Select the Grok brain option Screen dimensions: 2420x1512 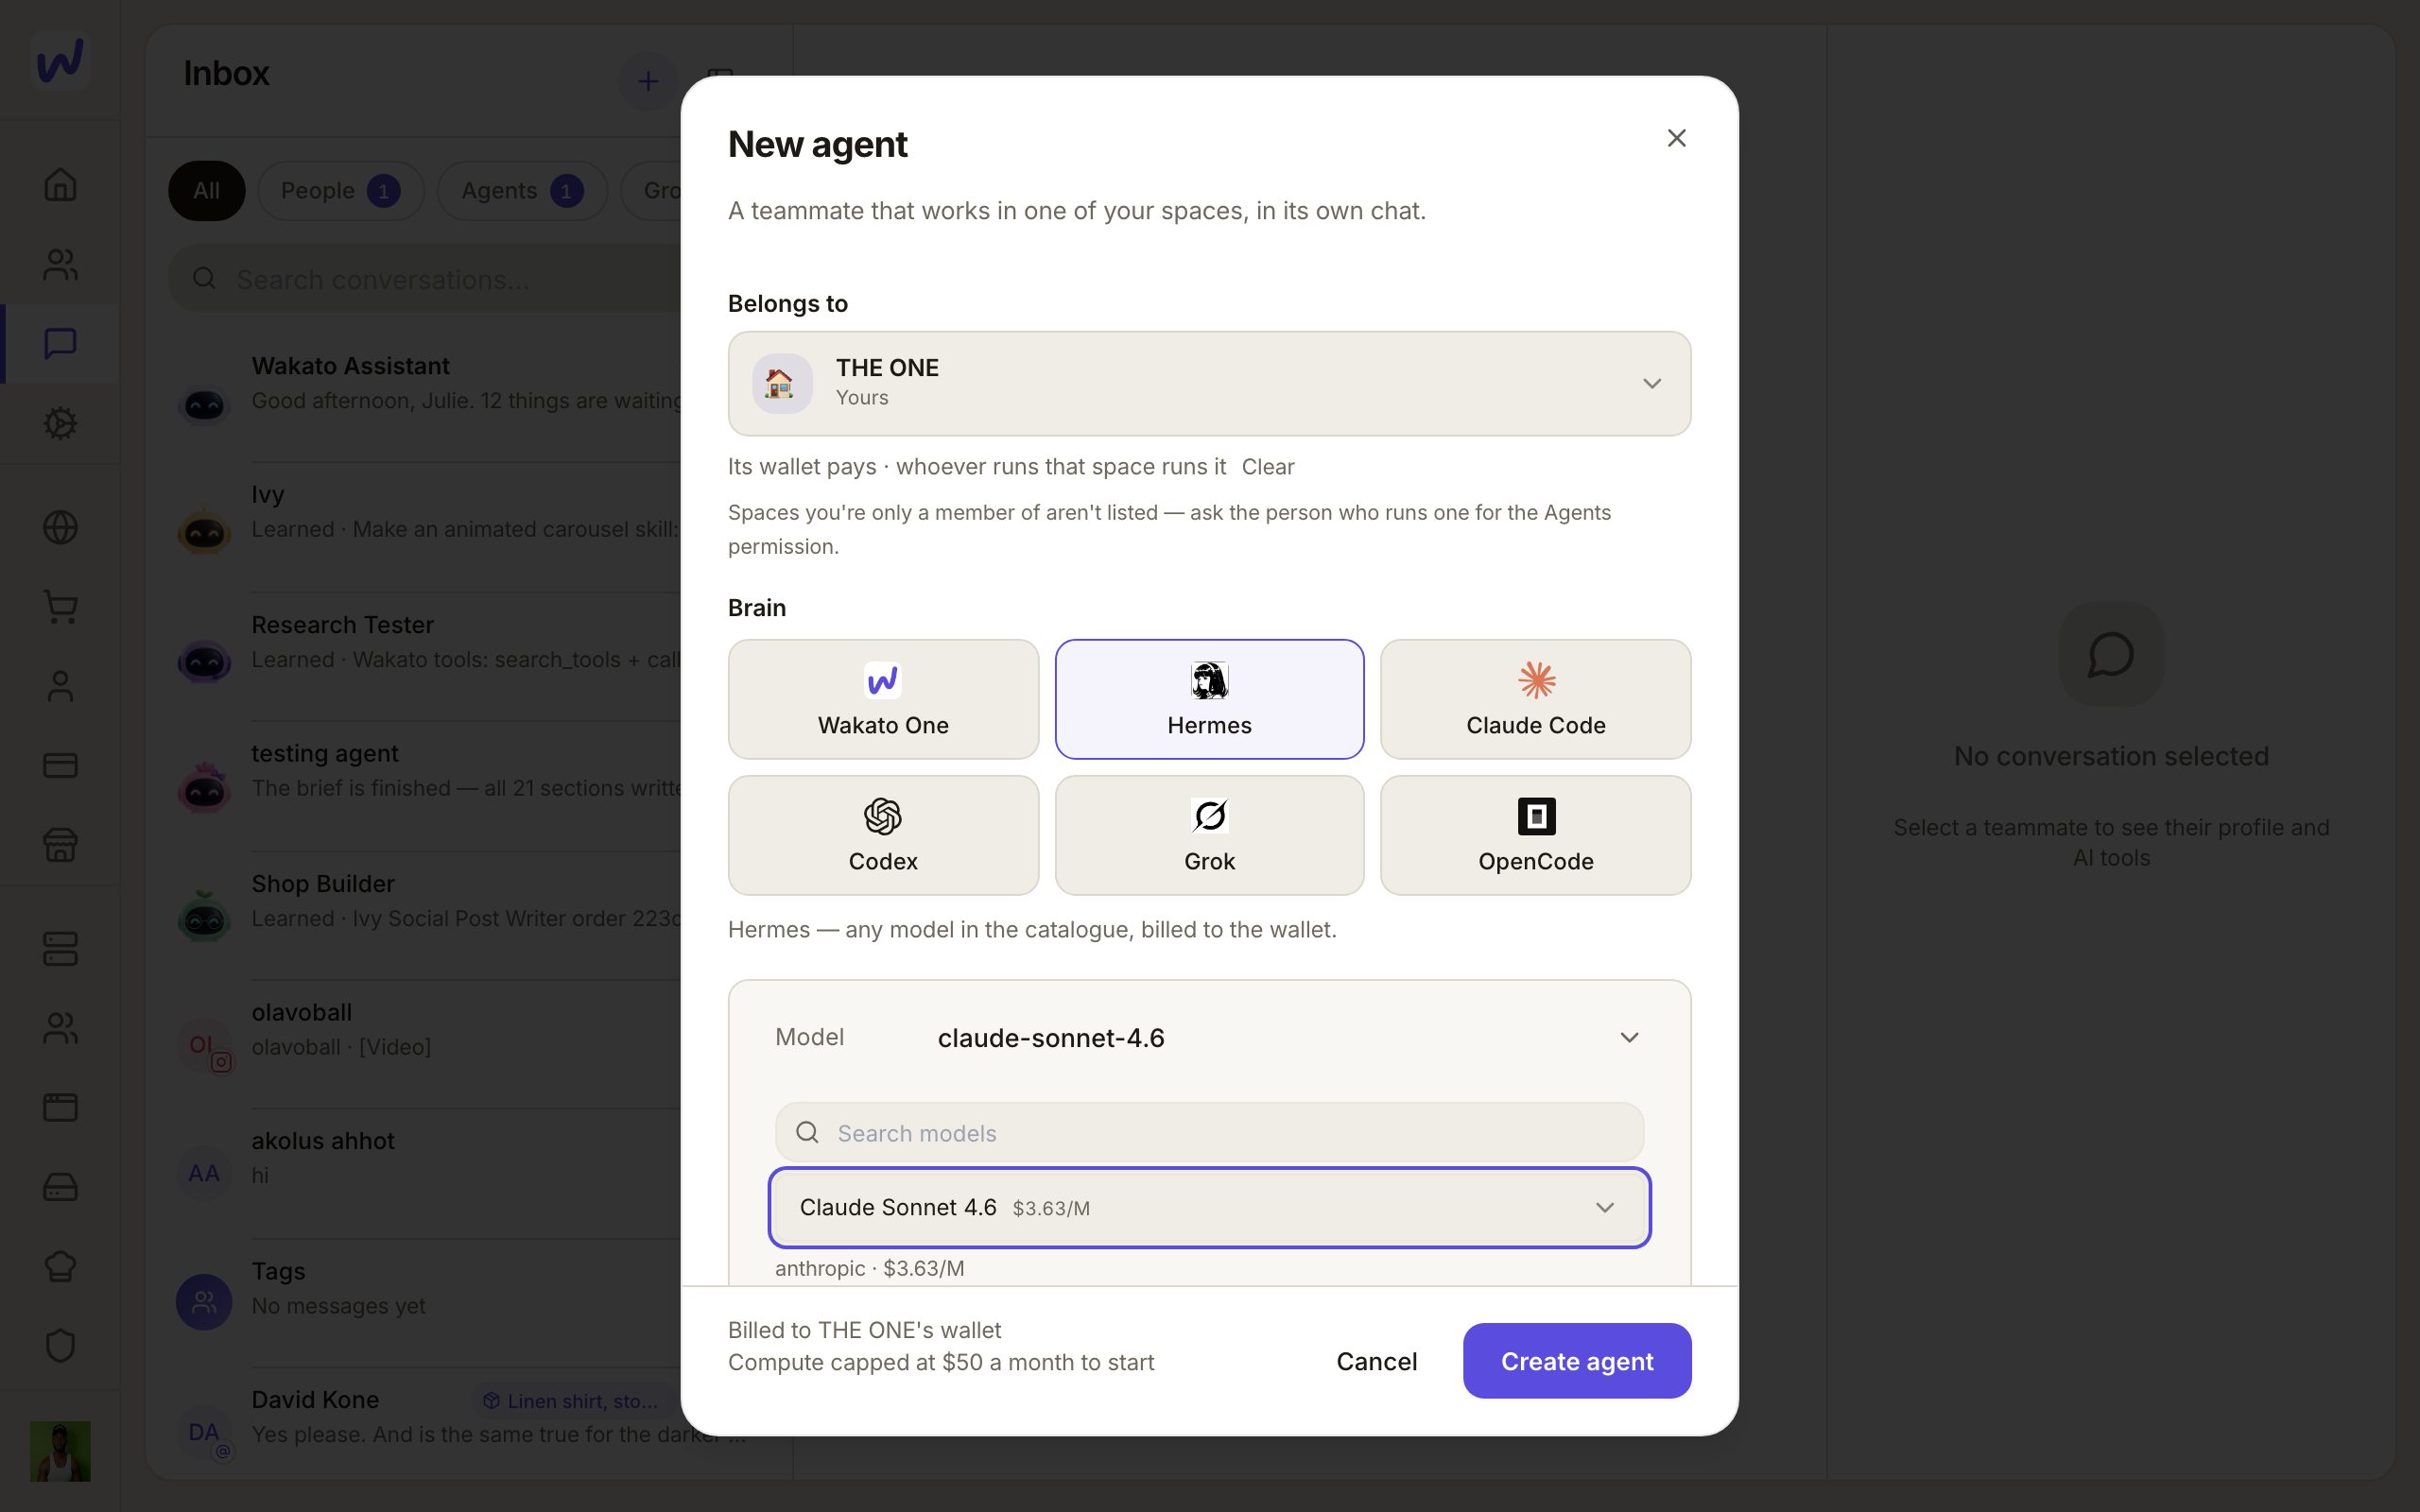[x=1209, y=835]
